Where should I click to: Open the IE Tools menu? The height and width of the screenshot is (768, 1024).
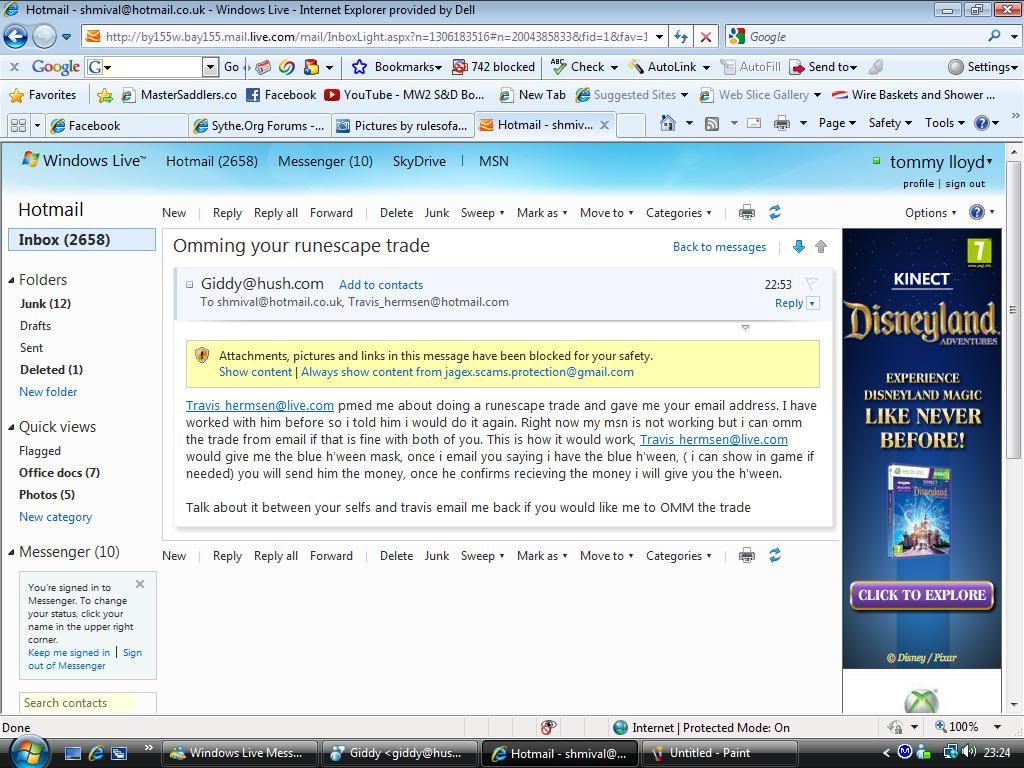point(944,123)
